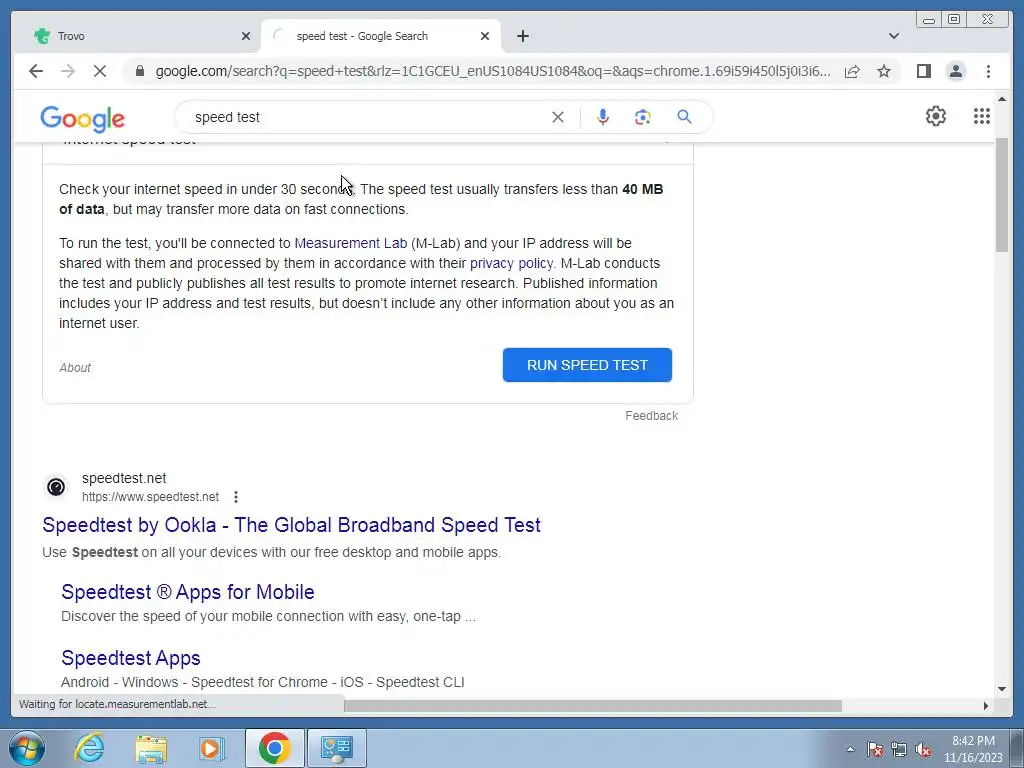Open Speedtest Apps sublink
This screenshot has height=768, width=1024.
coord(131,658)
